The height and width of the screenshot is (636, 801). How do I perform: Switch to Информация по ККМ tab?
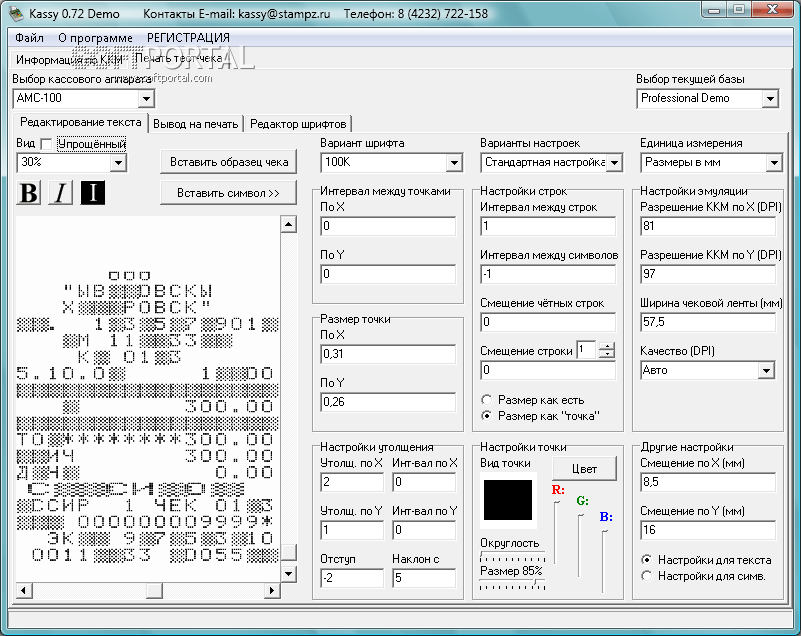pyautogui.click(x=69, y=60)
